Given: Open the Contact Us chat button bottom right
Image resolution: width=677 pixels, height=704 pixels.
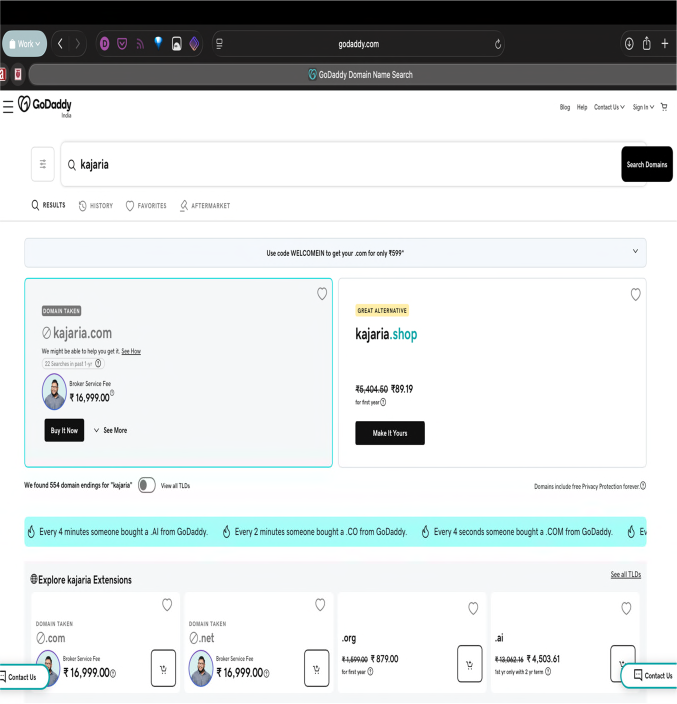Looking at the screenshot, I should coord(649,675).
